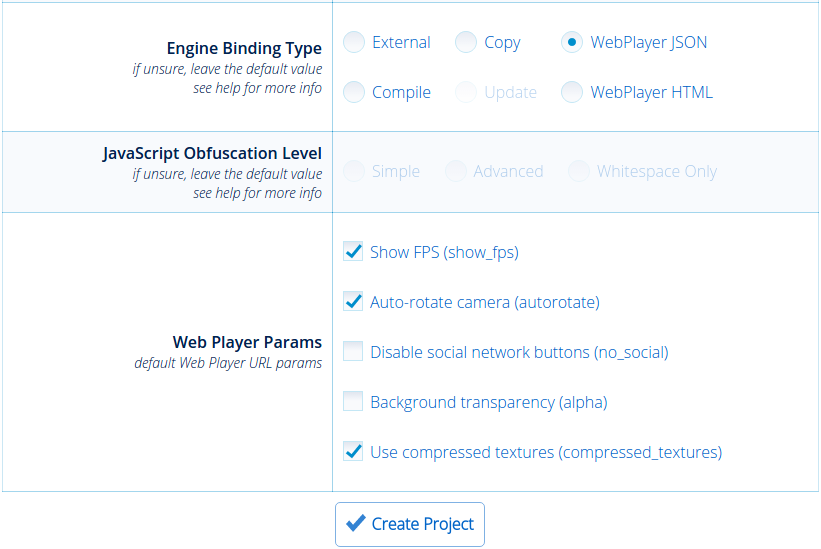The image size is (821, 549).
Task: Uncheck the Show FPS (show_fps) checkbox
Action: 353,252
